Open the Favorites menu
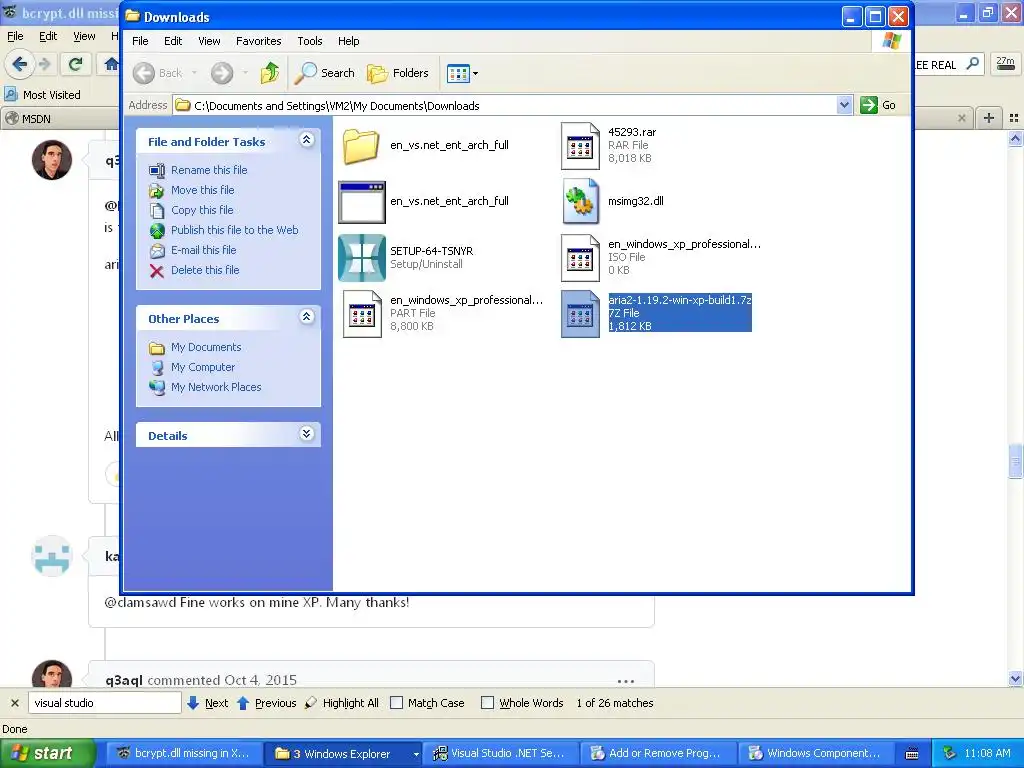Viewport: 1024px width, 768px height. (x=259, y=41)
